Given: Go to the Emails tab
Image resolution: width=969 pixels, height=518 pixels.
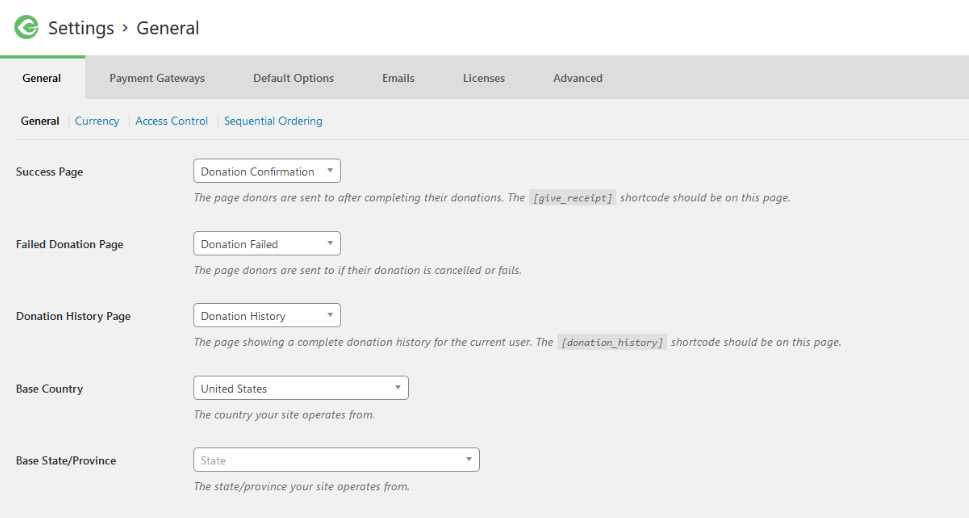Looking at the screenshot, I should coord(398,78).
